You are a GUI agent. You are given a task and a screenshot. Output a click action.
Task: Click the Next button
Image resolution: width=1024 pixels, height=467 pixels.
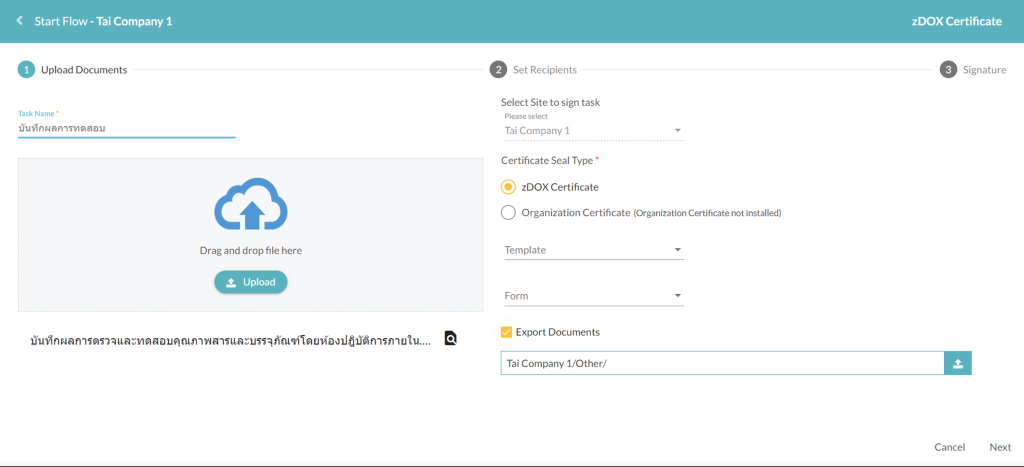[1000, 447]
